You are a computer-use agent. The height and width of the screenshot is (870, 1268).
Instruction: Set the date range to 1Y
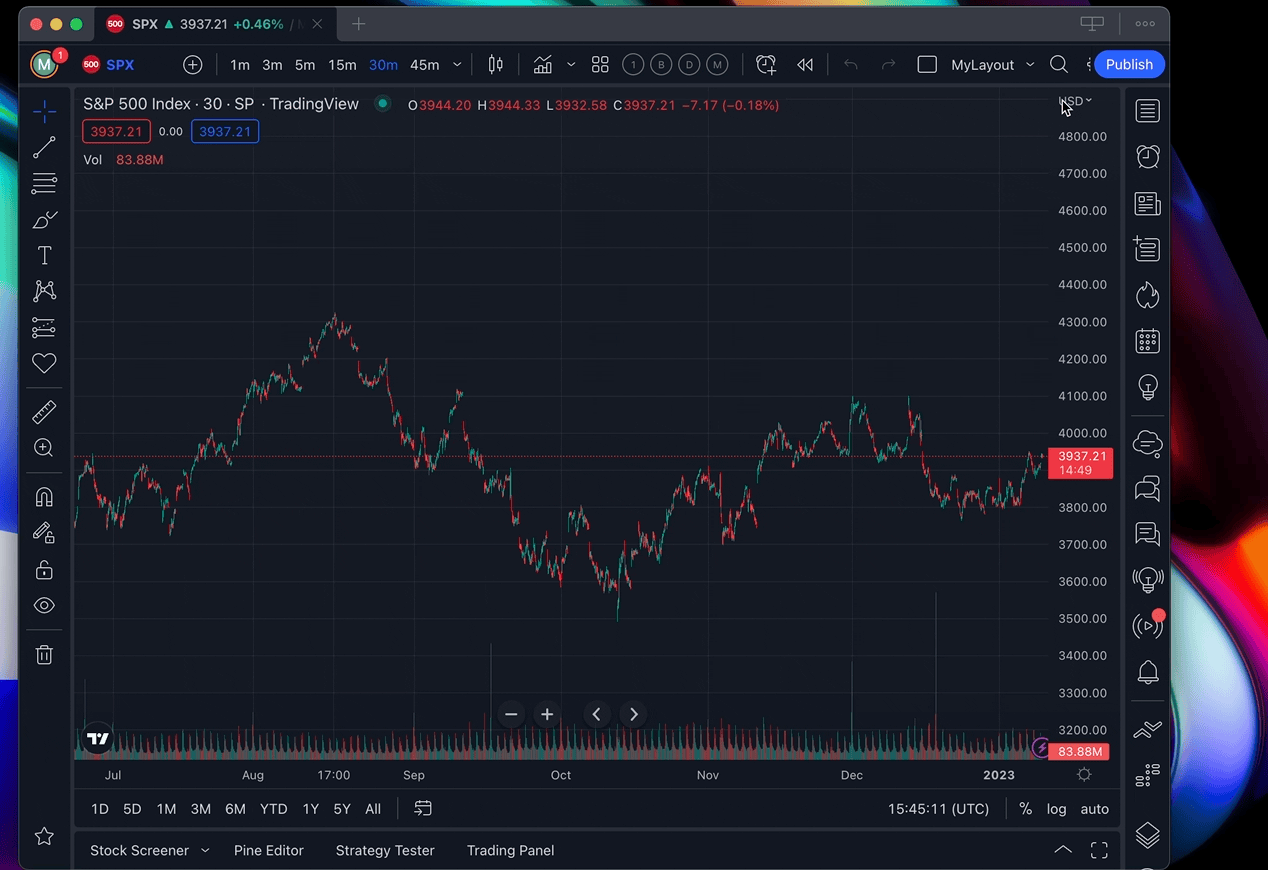click(x=310, y=809)
